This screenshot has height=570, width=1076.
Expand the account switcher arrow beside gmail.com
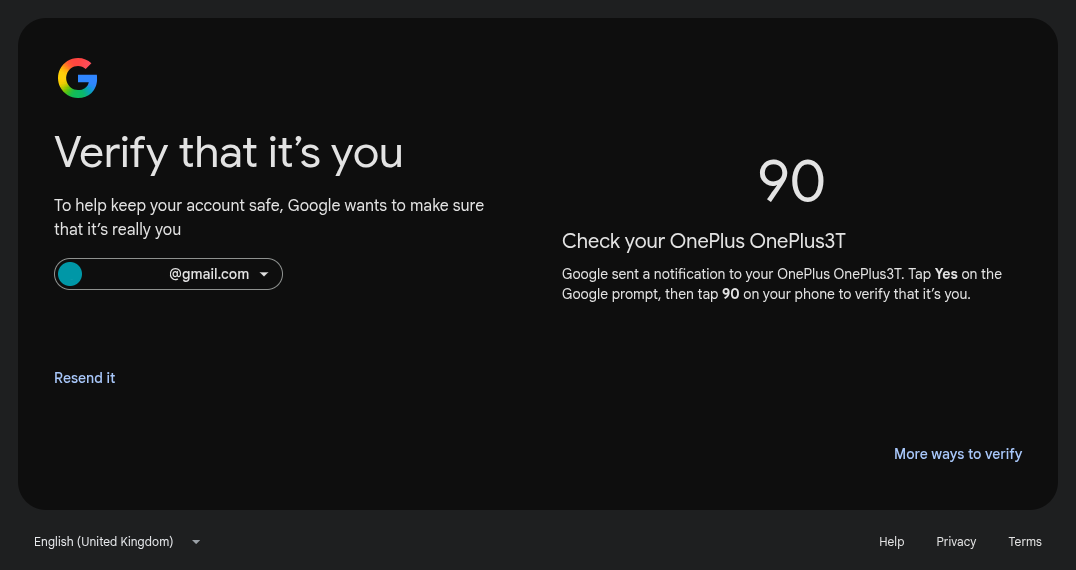point(264,274)
